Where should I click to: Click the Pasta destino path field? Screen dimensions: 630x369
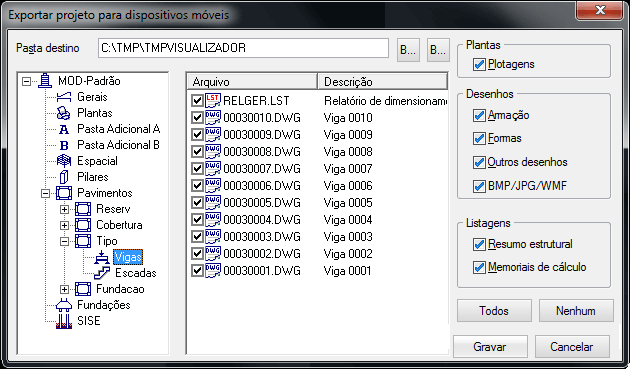coord(243,48)
